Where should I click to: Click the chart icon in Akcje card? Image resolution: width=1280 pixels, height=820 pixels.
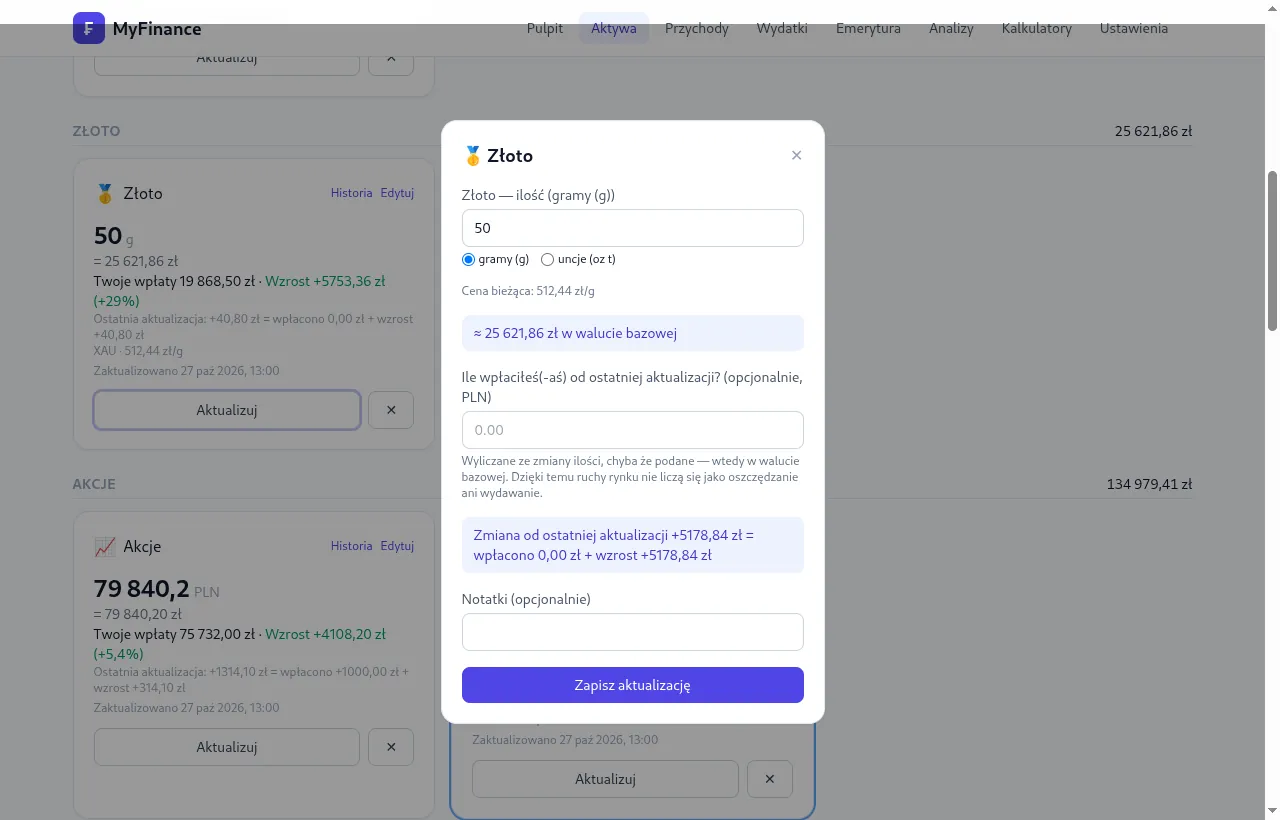105,546
